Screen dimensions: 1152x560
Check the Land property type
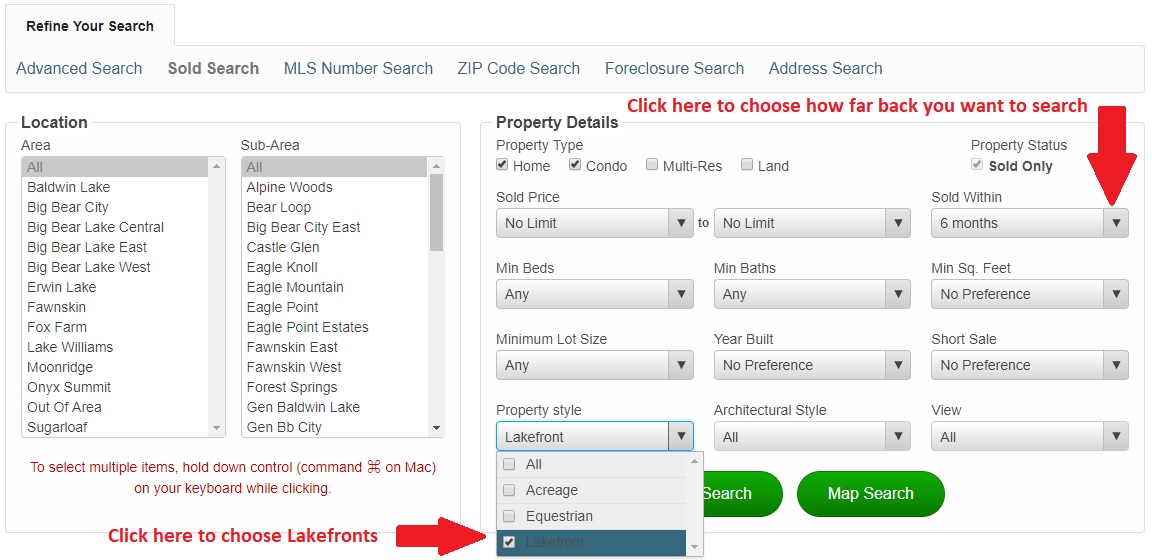746,165
